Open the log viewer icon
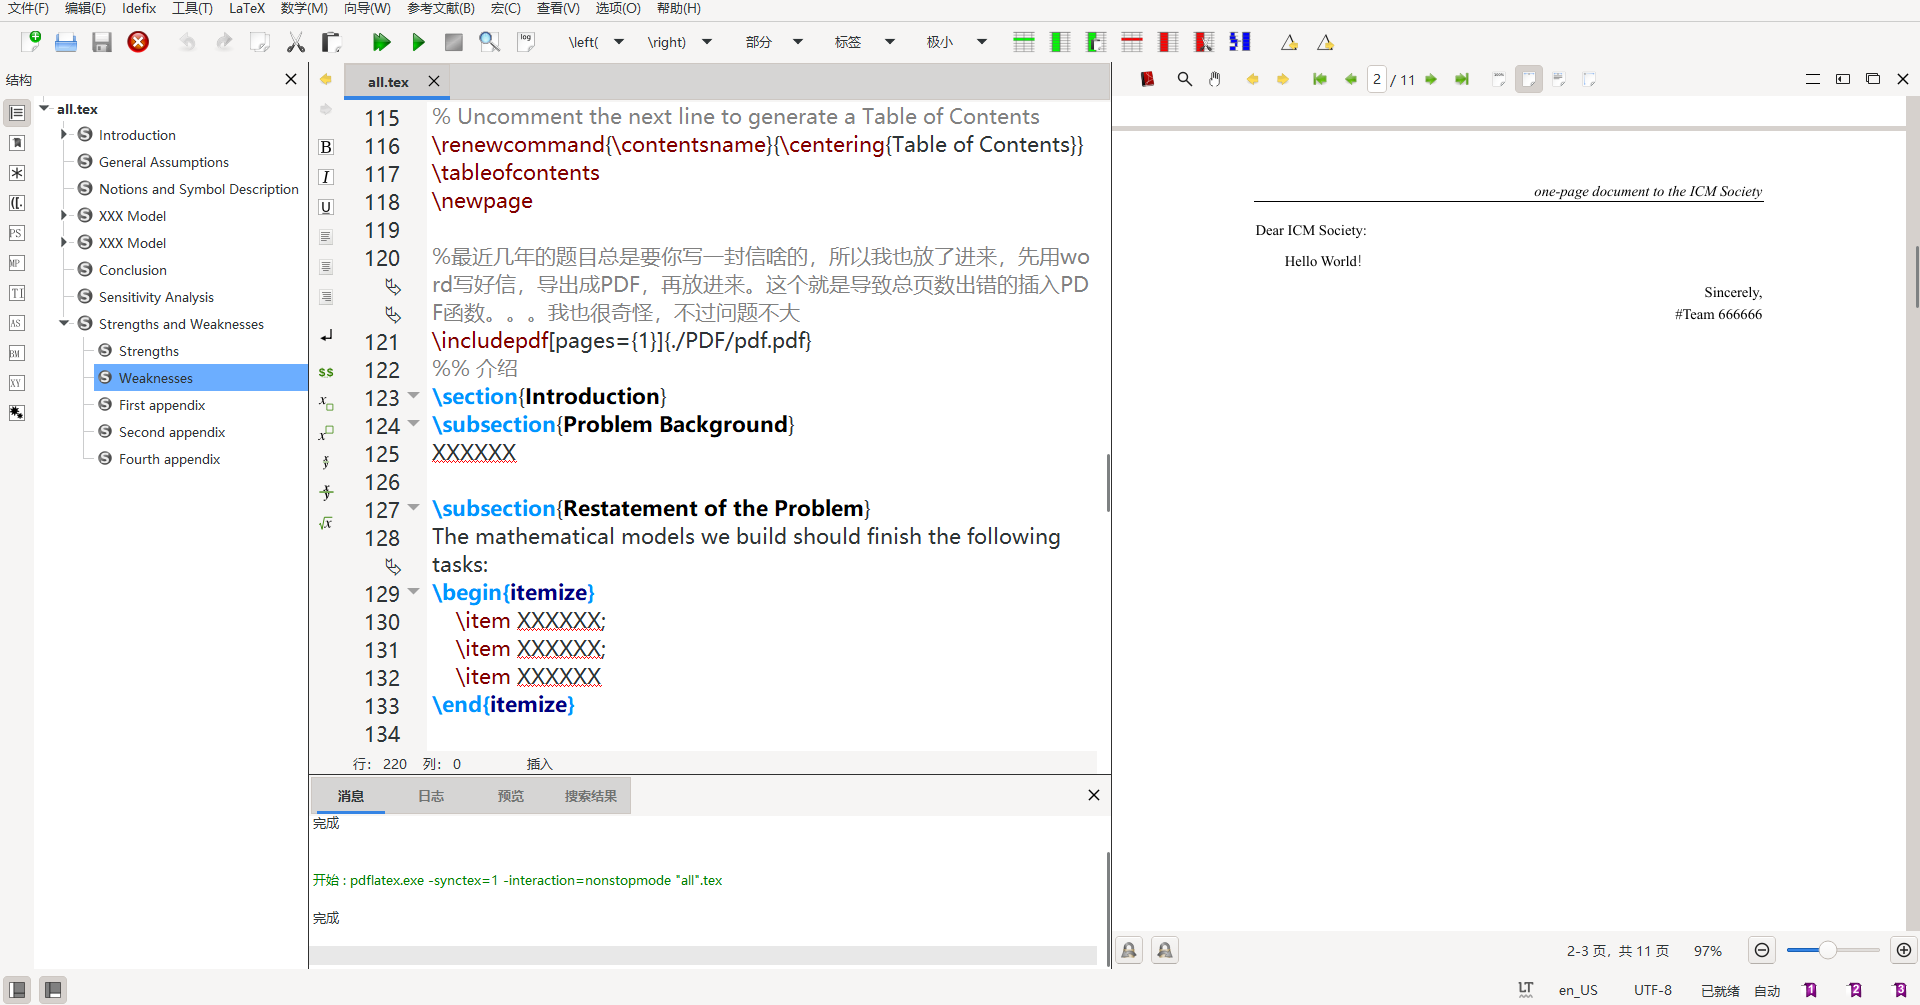The width and height of the screenshot is (1920, 1005). (x=526, y=42)
